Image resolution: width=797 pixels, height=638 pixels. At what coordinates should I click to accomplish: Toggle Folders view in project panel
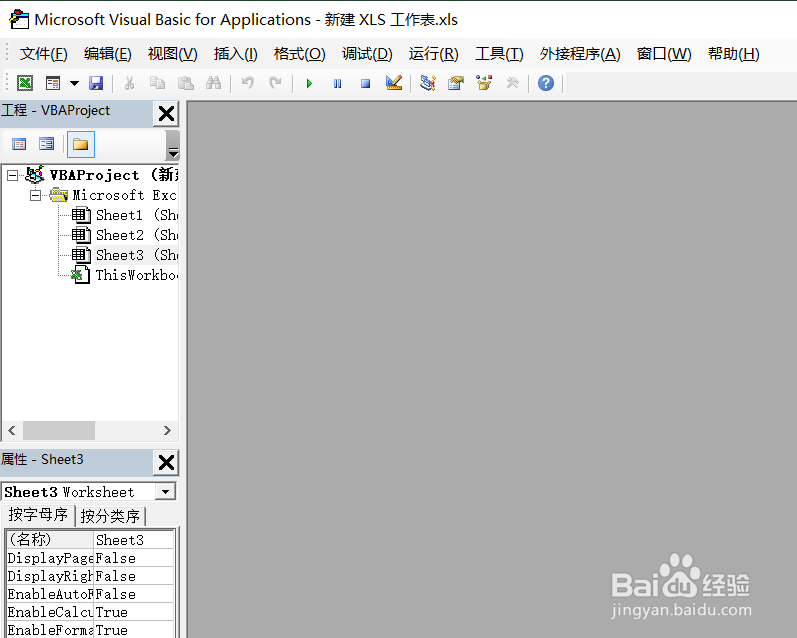tap(81, 144)
